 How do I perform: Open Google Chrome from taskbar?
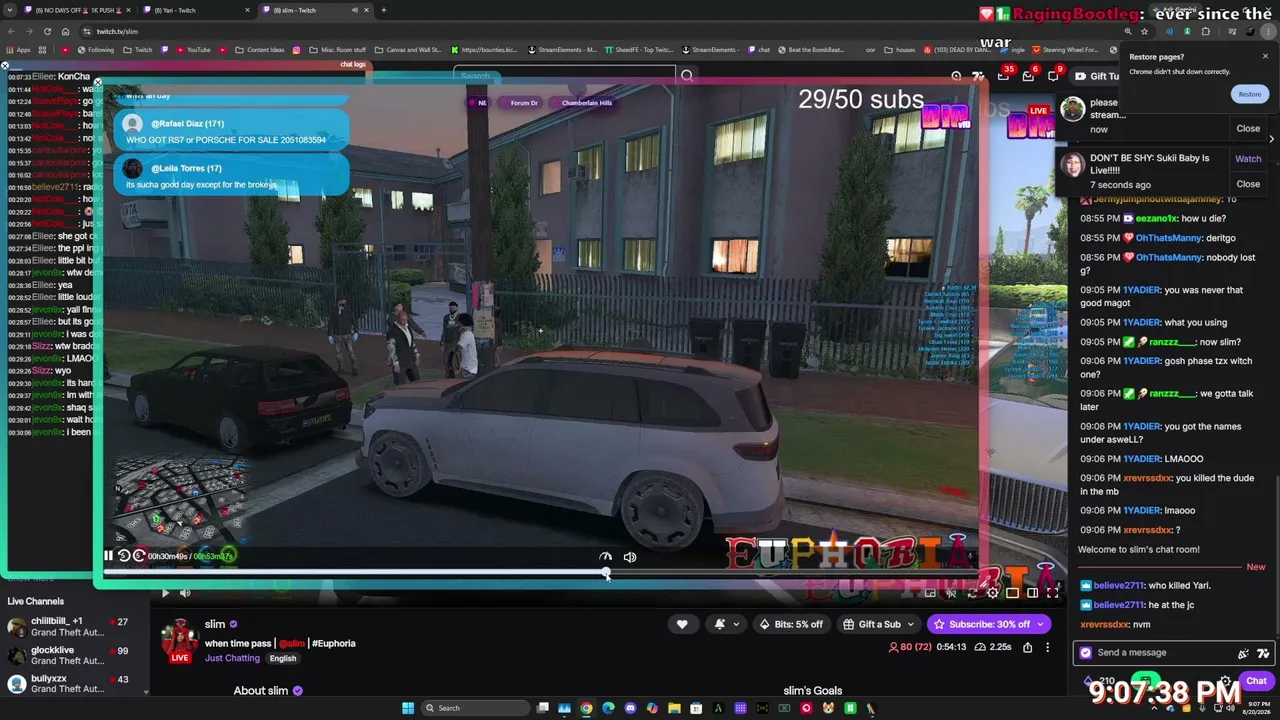click(x=586, y=708)
